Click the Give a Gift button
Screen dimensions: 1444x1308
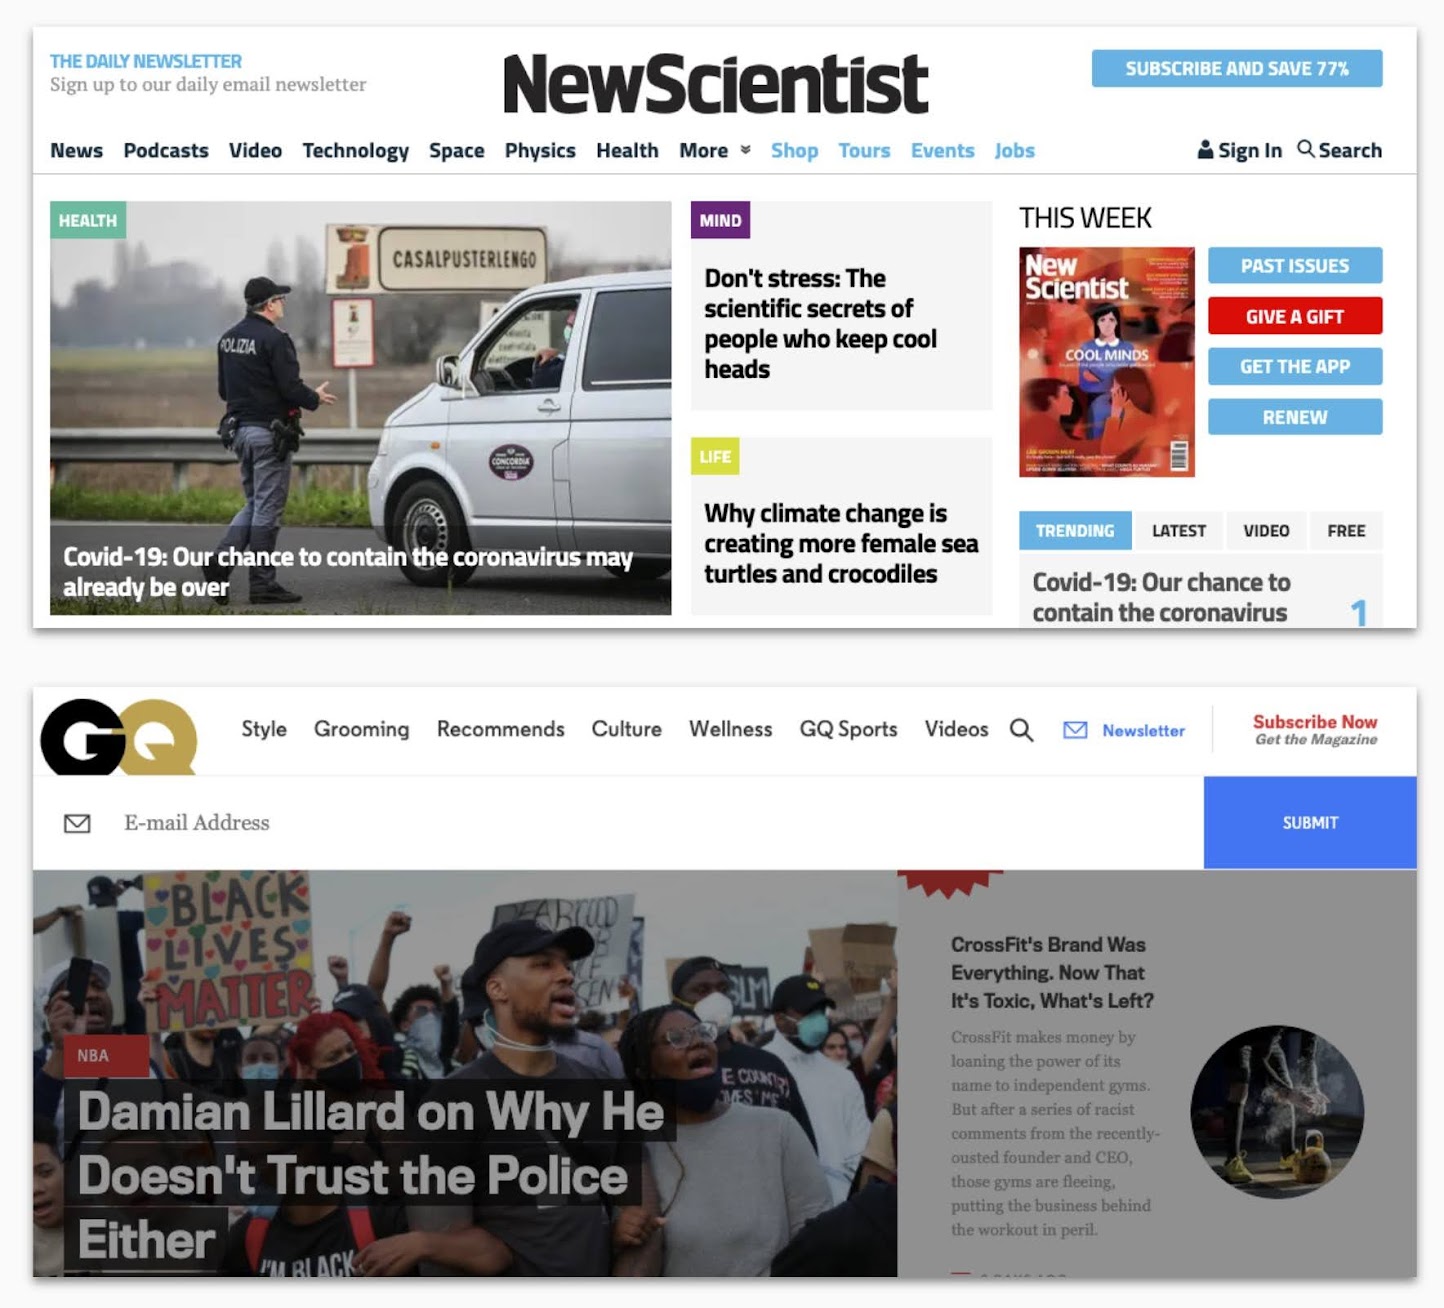[x=1295, y=316]
